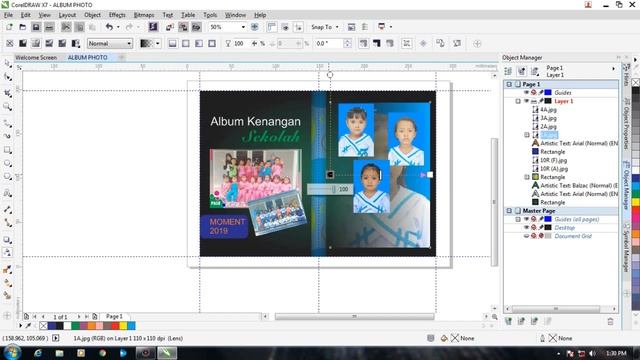This screenshot has width=640, height=360.
Task: Open the Normal merge mode dropdown
Action: 129,43
